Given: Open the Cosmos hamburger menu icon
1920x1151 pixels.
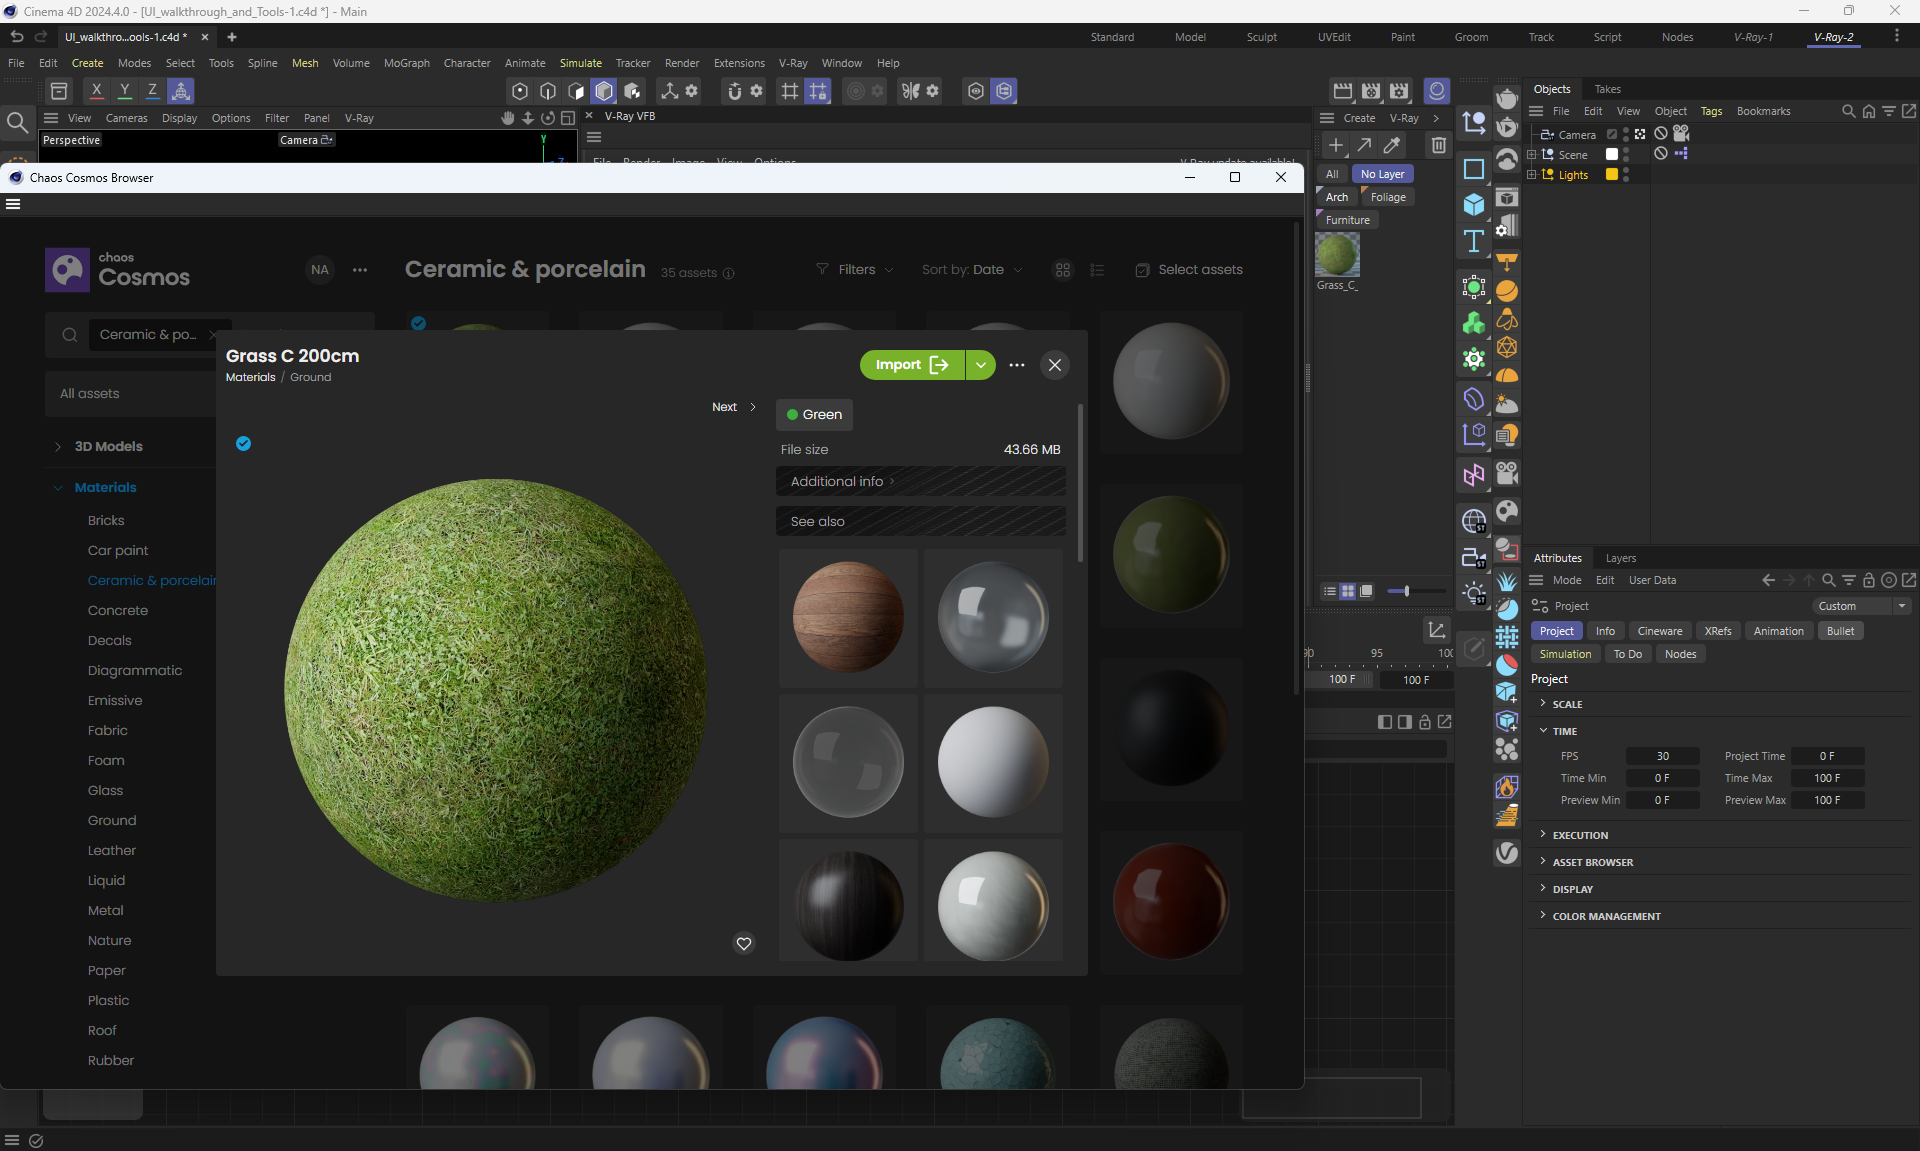Looking at the screenshot, I should [x=13, y=204].
